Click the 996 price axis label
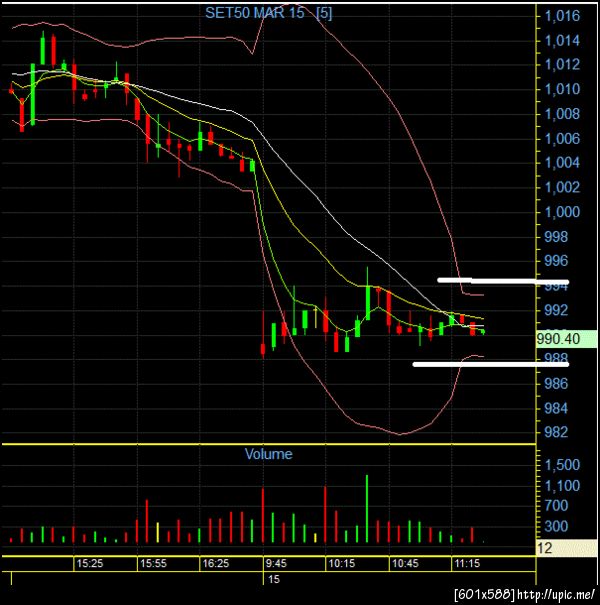This screenshot has width=600, height=605. click(x=556, y=261)
